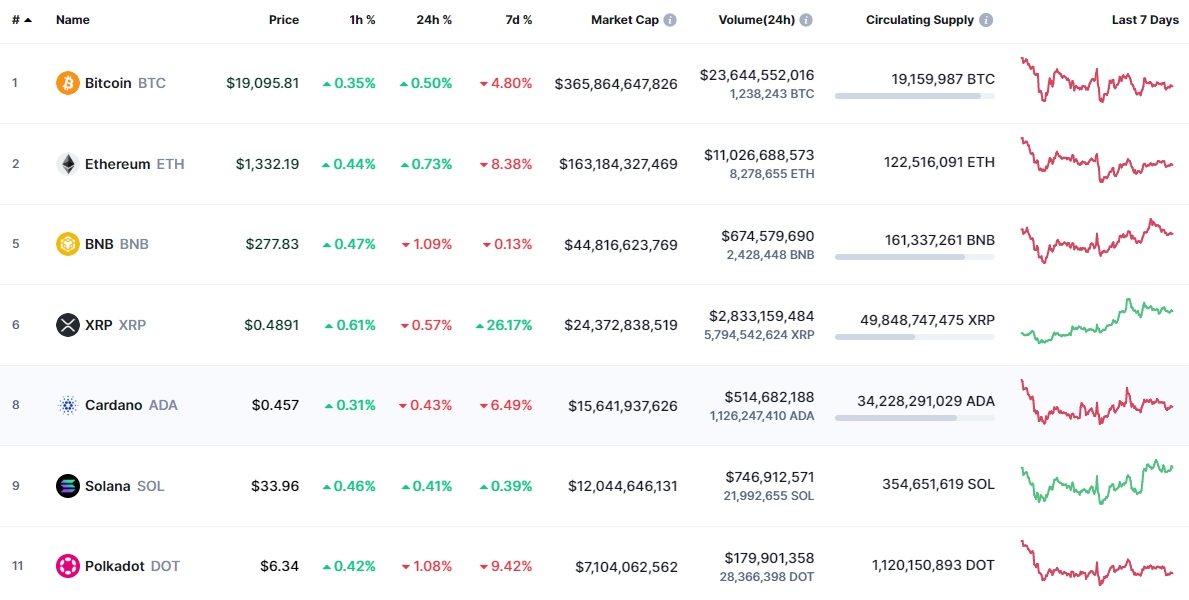Click Solana's market cap $12,044,646,131

[623, 486]
